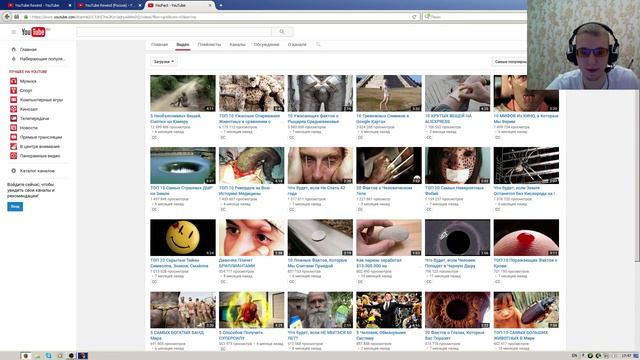Close the YouFact - YouTube tab
Screen dimensions: 640x360
(x=210, y=5)
